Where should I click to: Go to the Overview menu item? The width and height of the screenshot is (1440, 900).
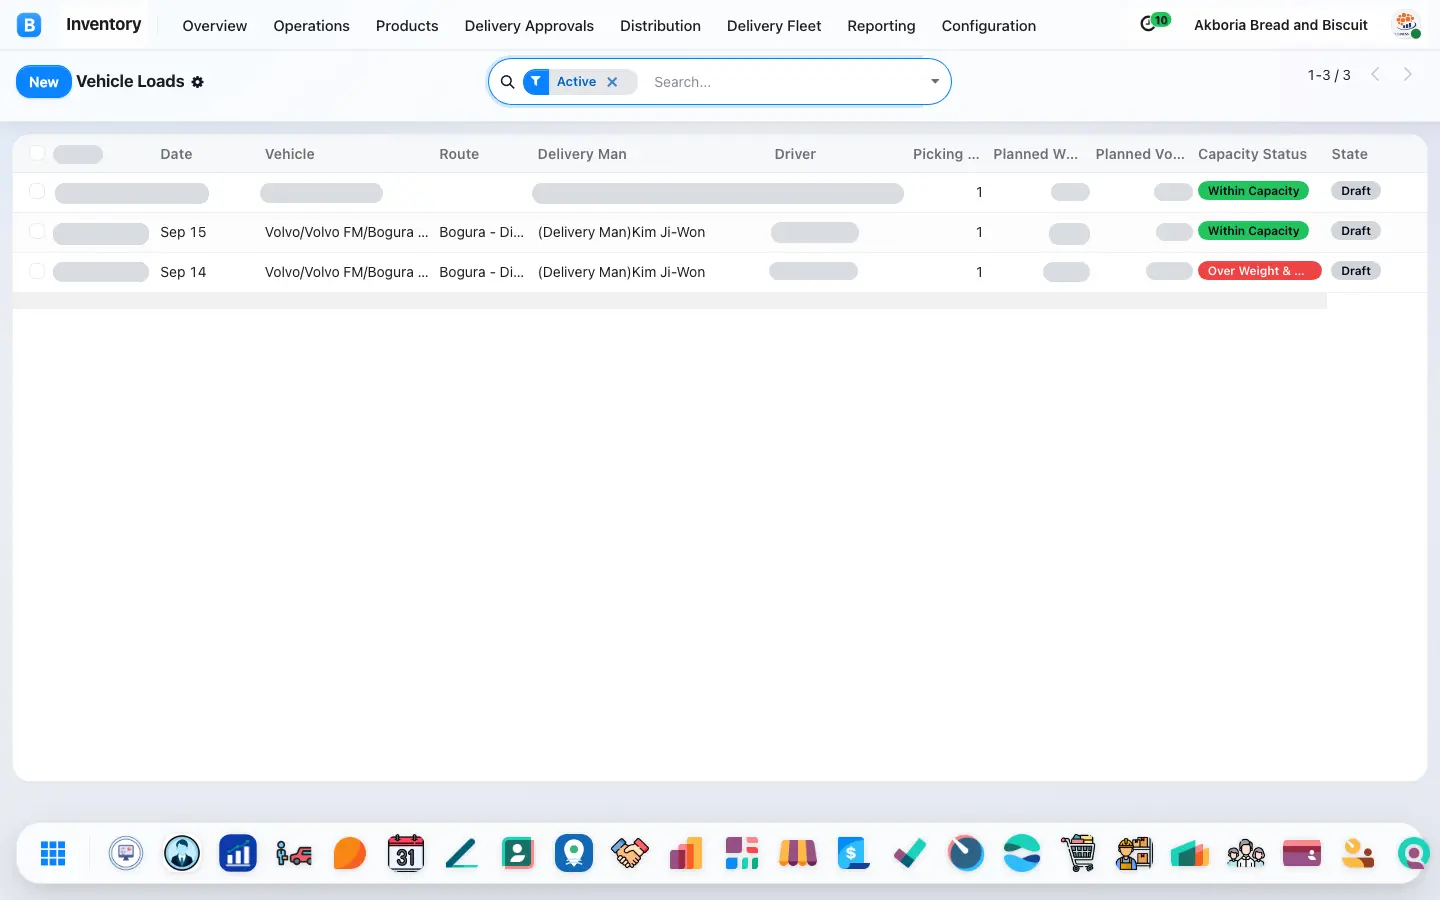click(x=214, y=26)
